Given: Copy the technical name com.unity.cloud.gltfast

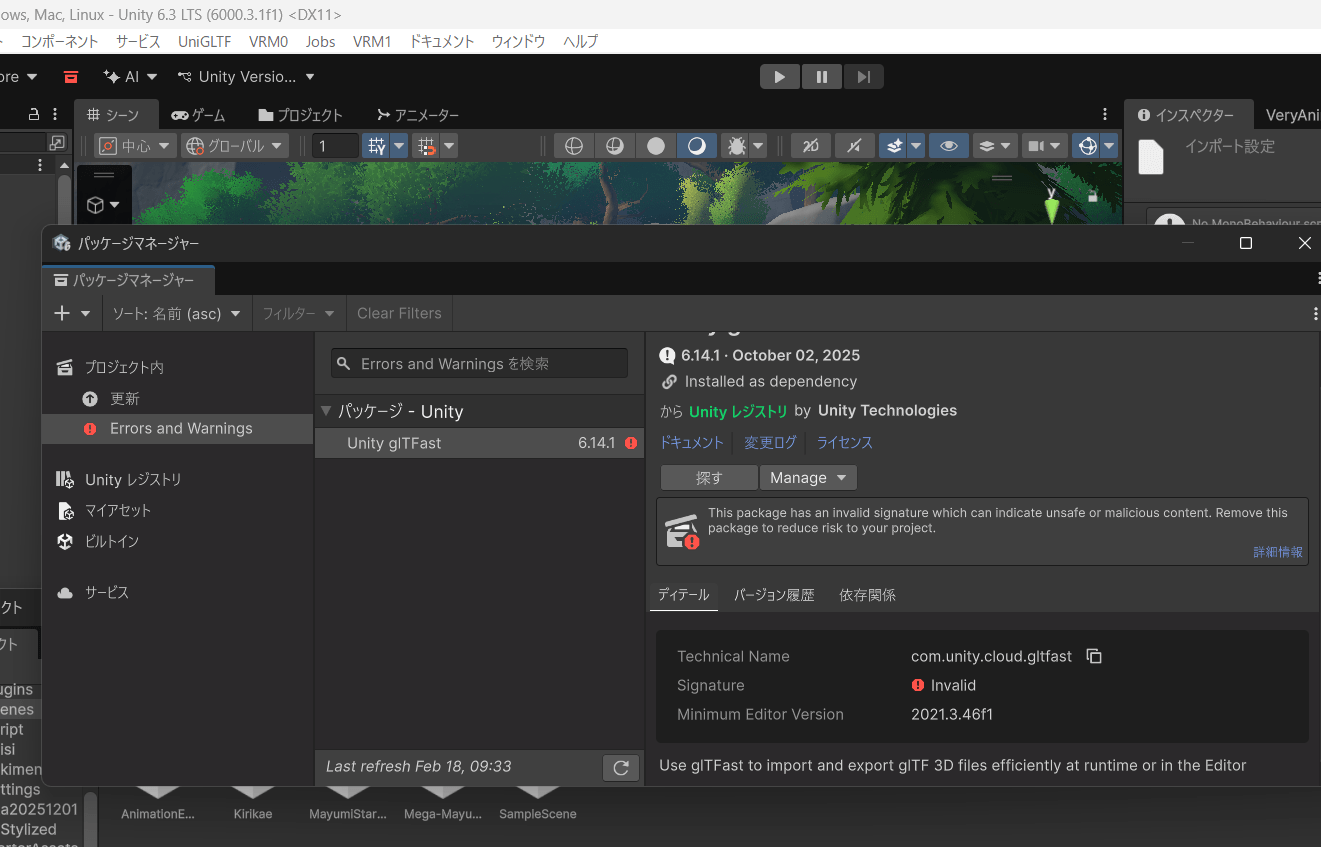Looking at the screenshot, I should point(1094,656).
